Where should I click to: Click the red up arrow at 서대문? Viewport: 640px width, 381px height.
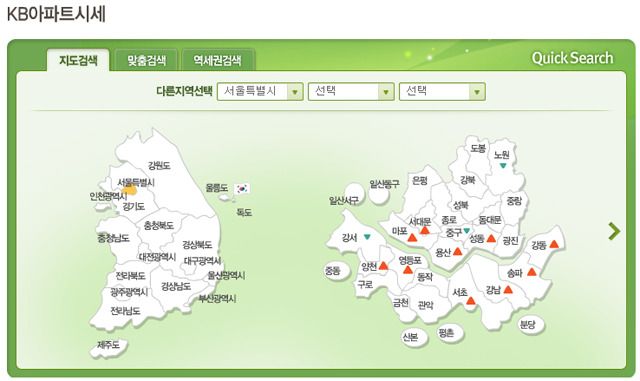425,231
